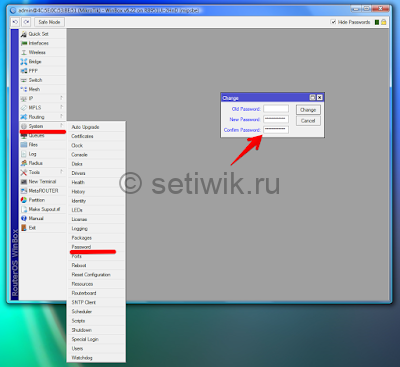Select Reset Configuration in System submenu

(96, 275)
